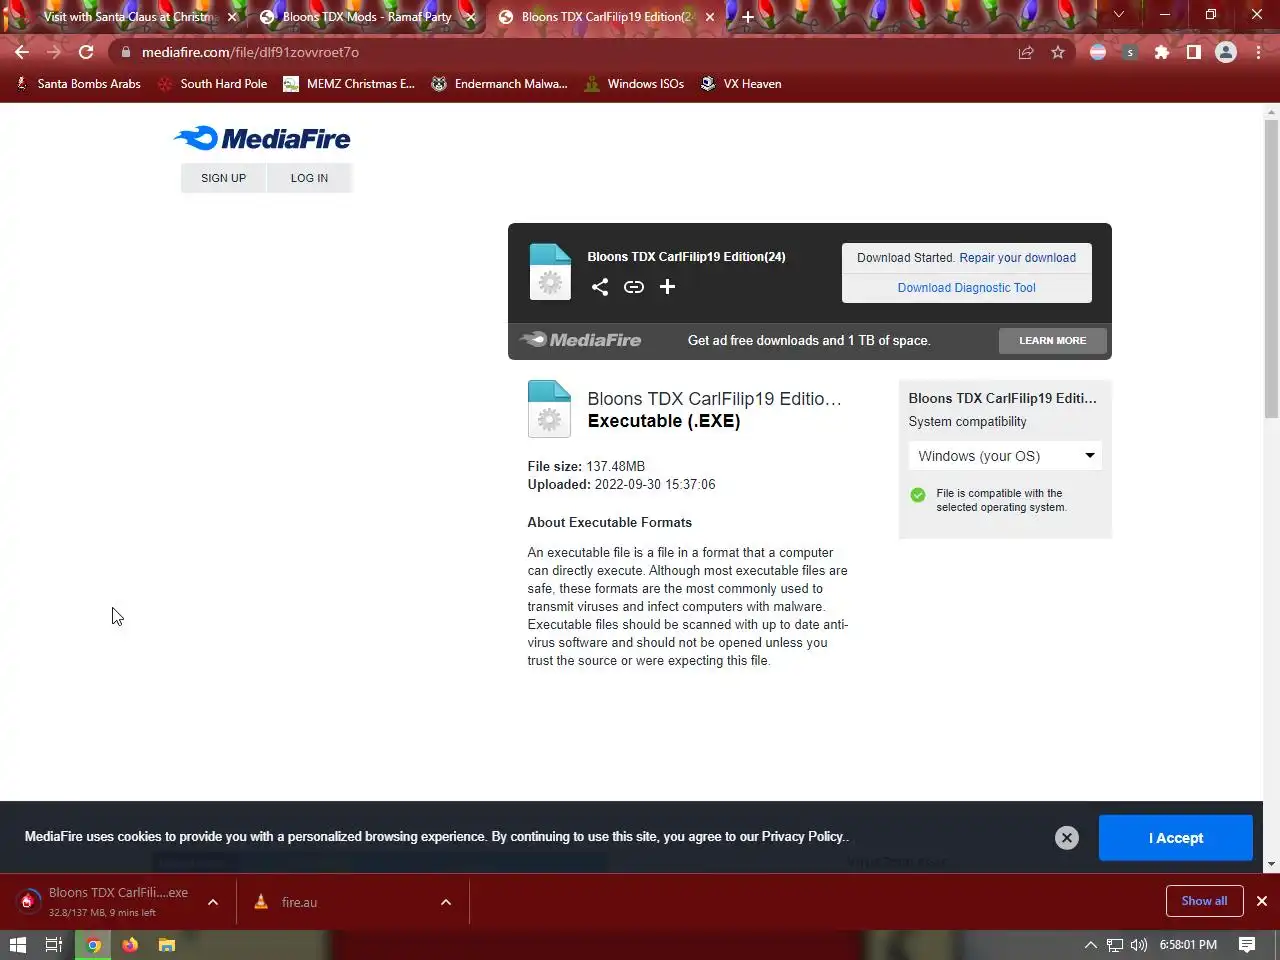Click the share icon under file name
Viewport: 1280px width, 960px height.
pyautogui.click(x=600, y=287)
